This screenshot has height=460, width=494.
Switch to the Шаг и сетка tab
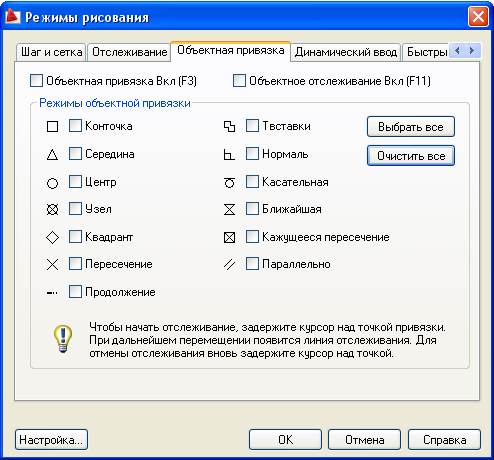coord(51,52)
